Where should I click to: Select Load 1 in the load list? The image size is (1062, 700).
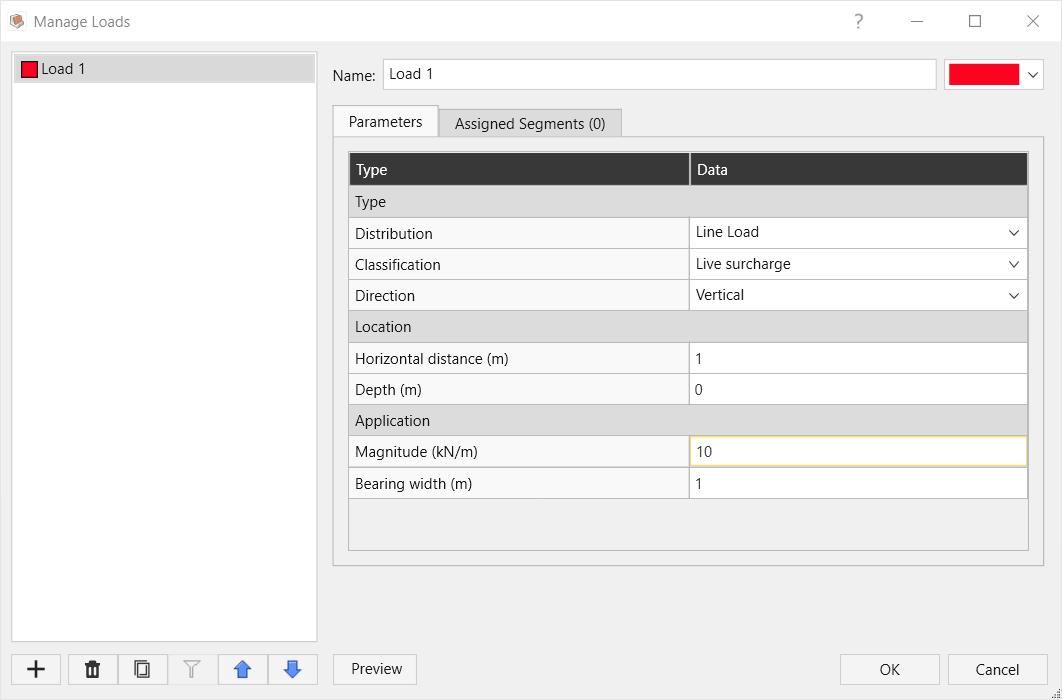pos(165,69)
